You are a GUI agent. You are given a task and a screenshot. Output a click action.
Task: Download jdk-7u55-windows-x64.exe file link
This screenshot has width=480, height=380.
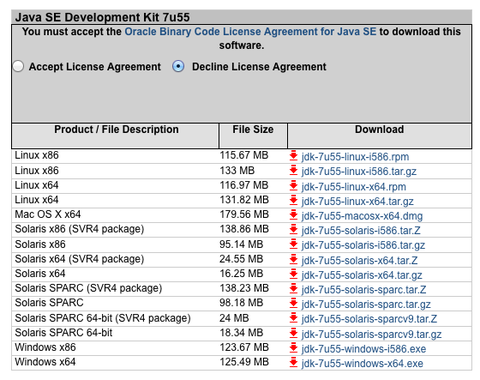(x=362, y=364)
